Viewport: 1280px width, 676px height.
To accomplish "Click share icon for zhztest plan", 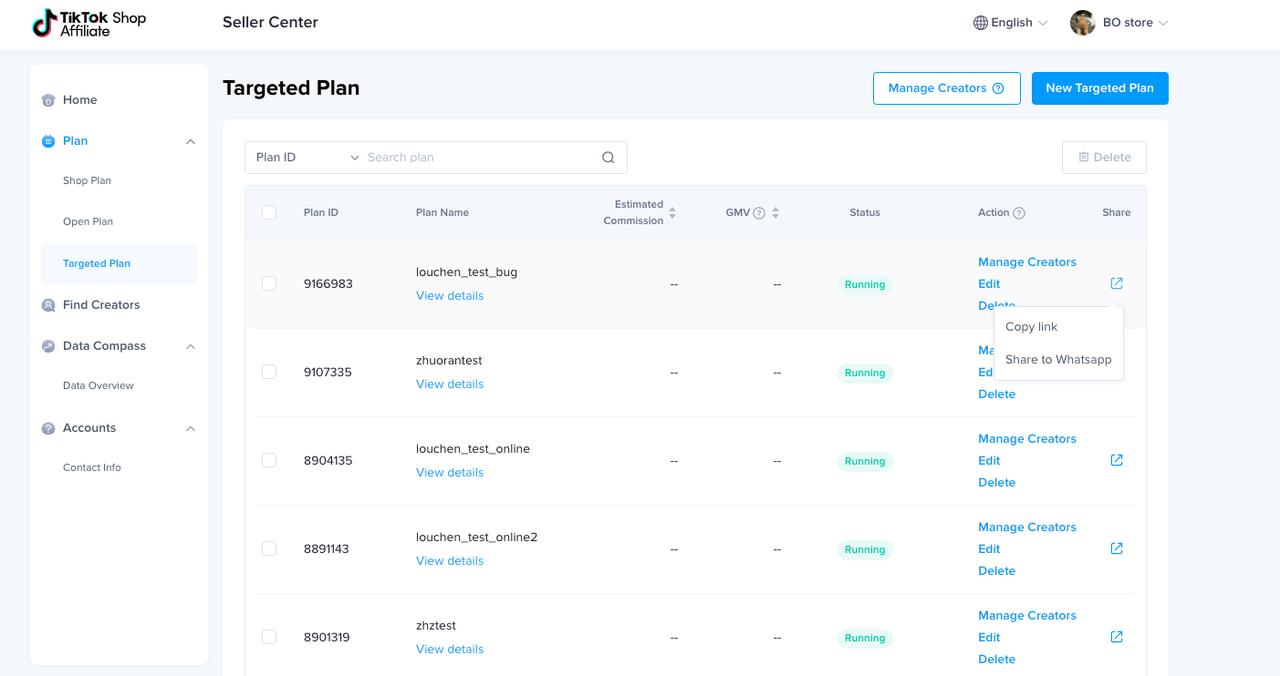I will click(x=1116, y=637).
